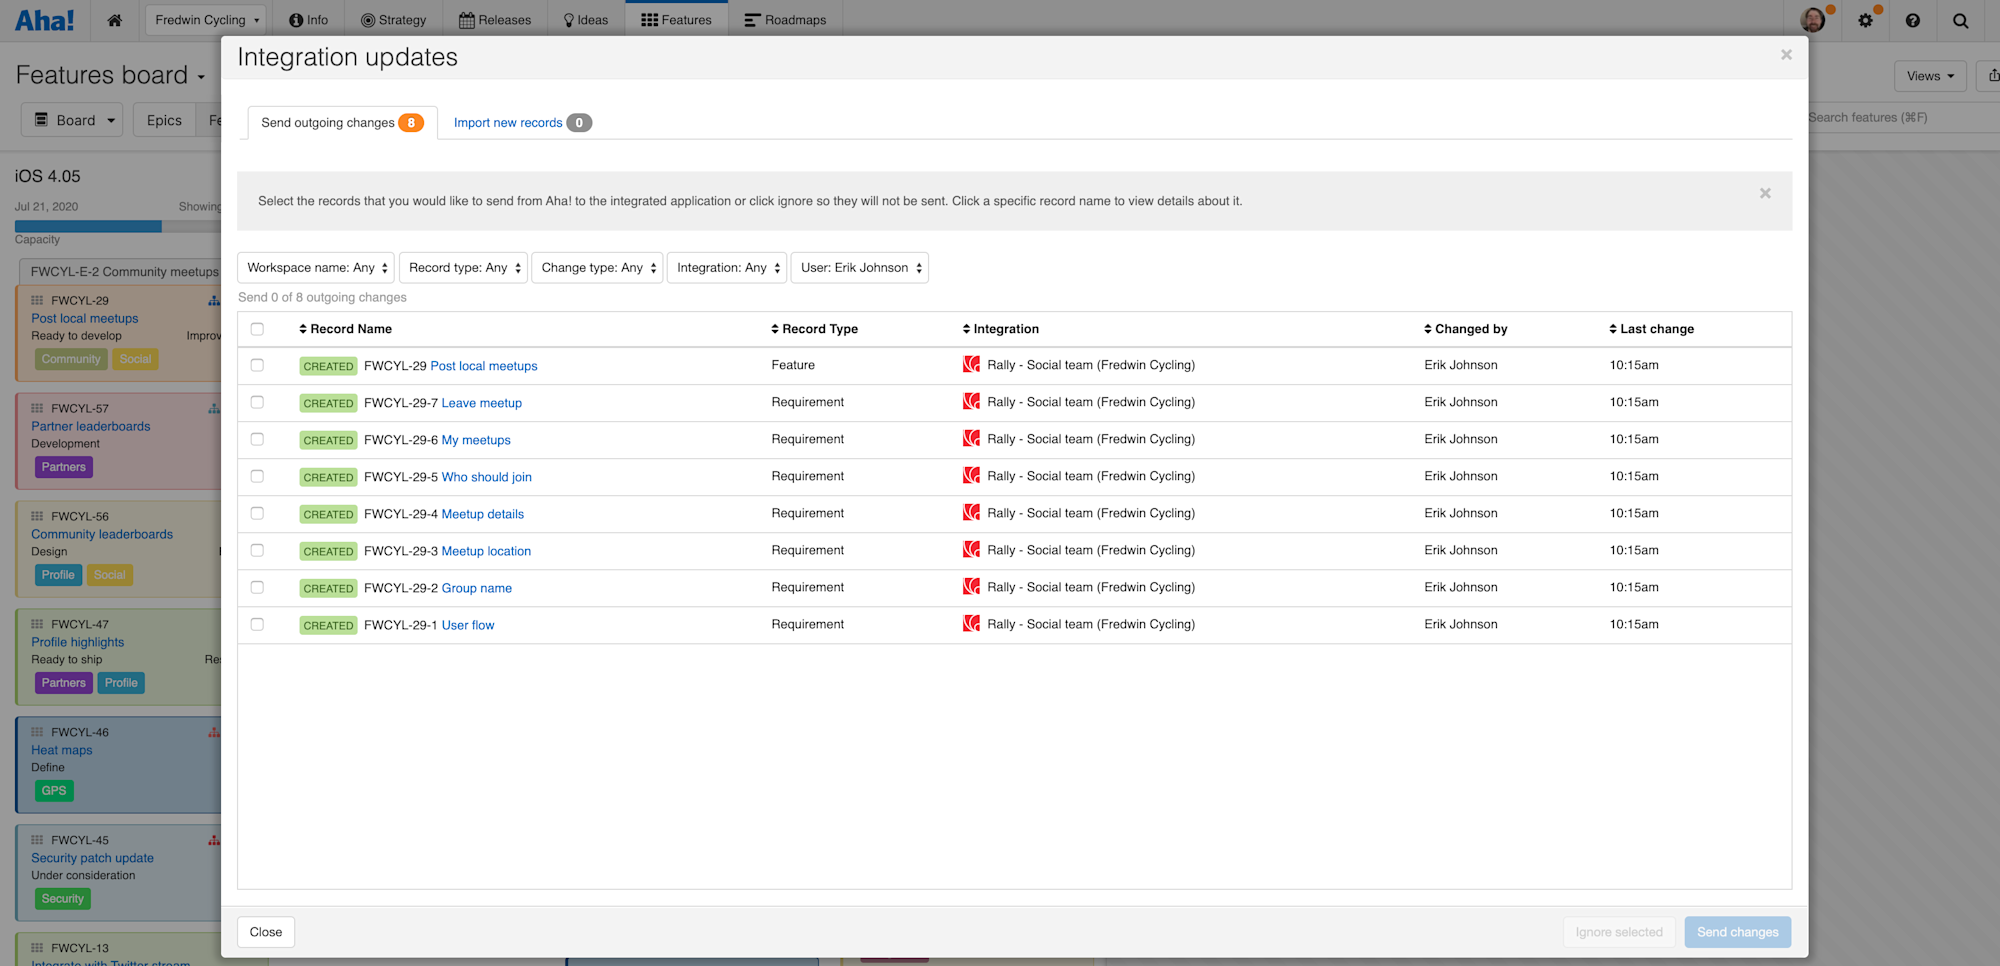Select the Send outgoing changes tab
The width and height of the screenshot is (2000, 966).
328,122
